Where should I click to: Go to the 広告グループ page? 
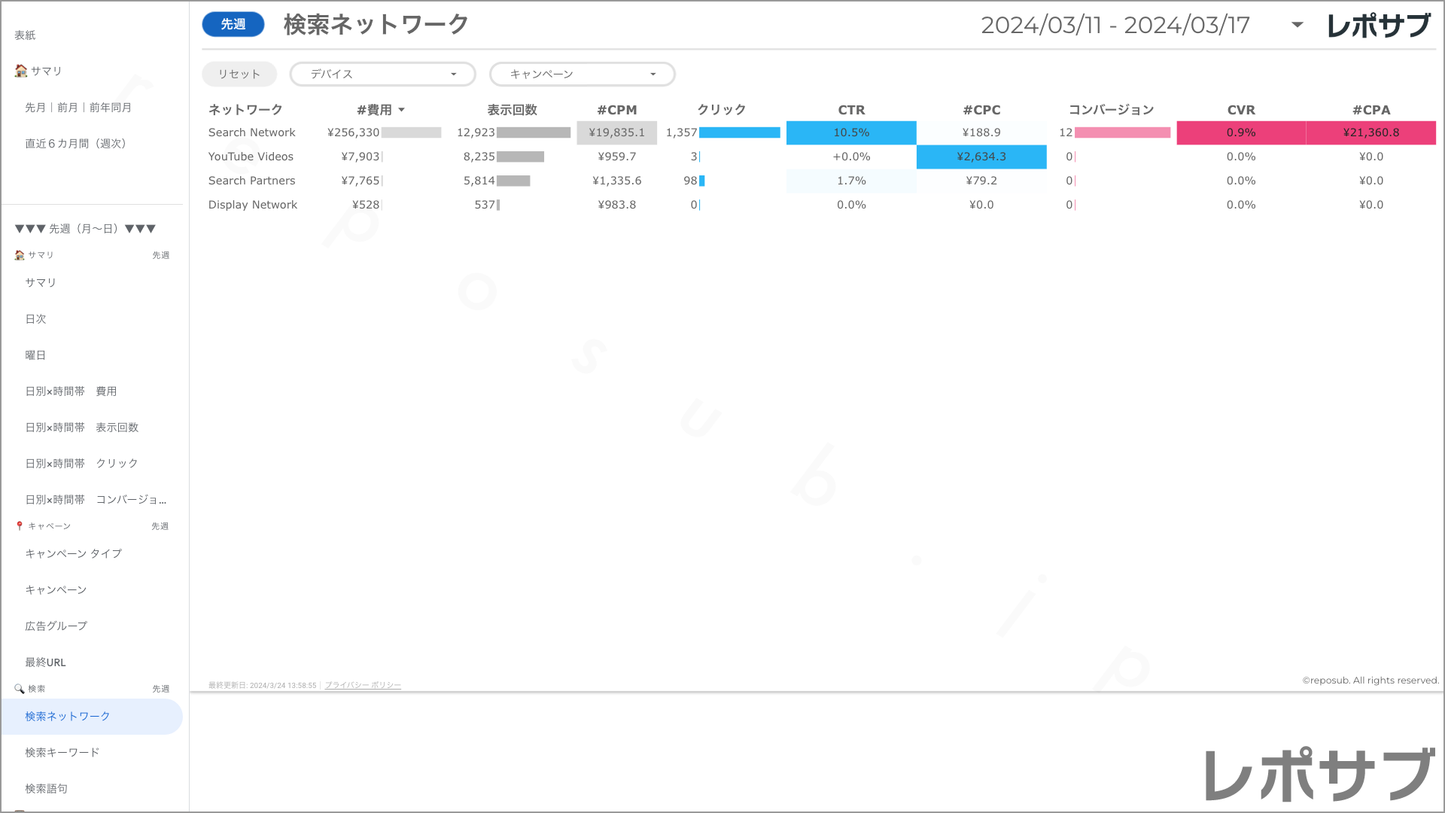56,626
